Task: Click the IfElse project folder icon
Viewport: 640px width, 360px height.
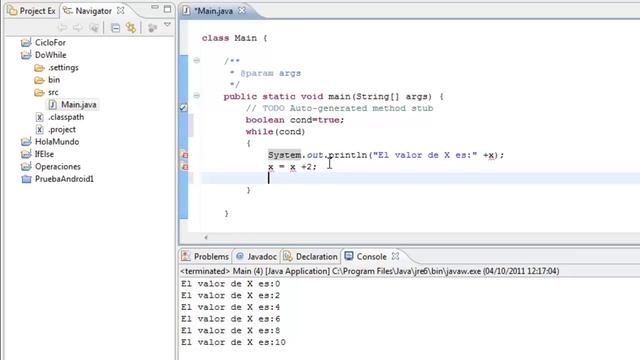Action: click(x=26, y=154)
